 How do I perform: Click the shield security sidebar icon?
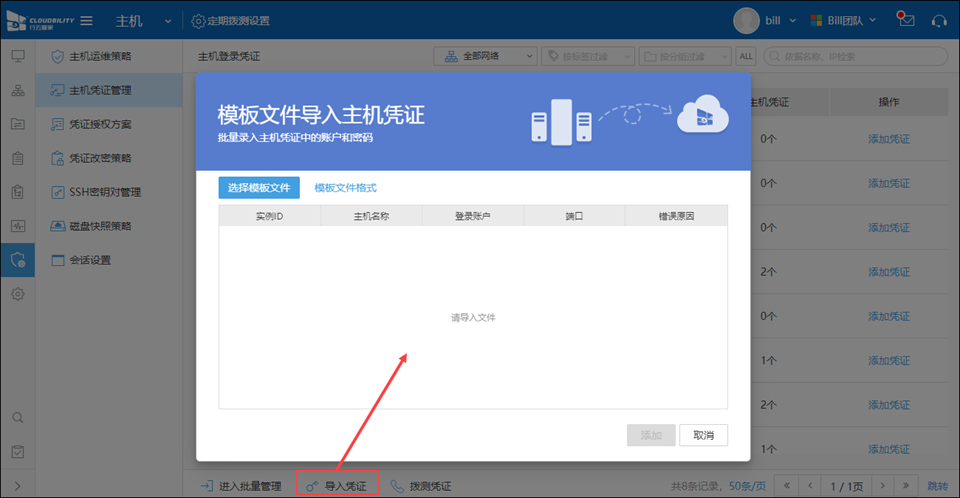pos(17,260)
